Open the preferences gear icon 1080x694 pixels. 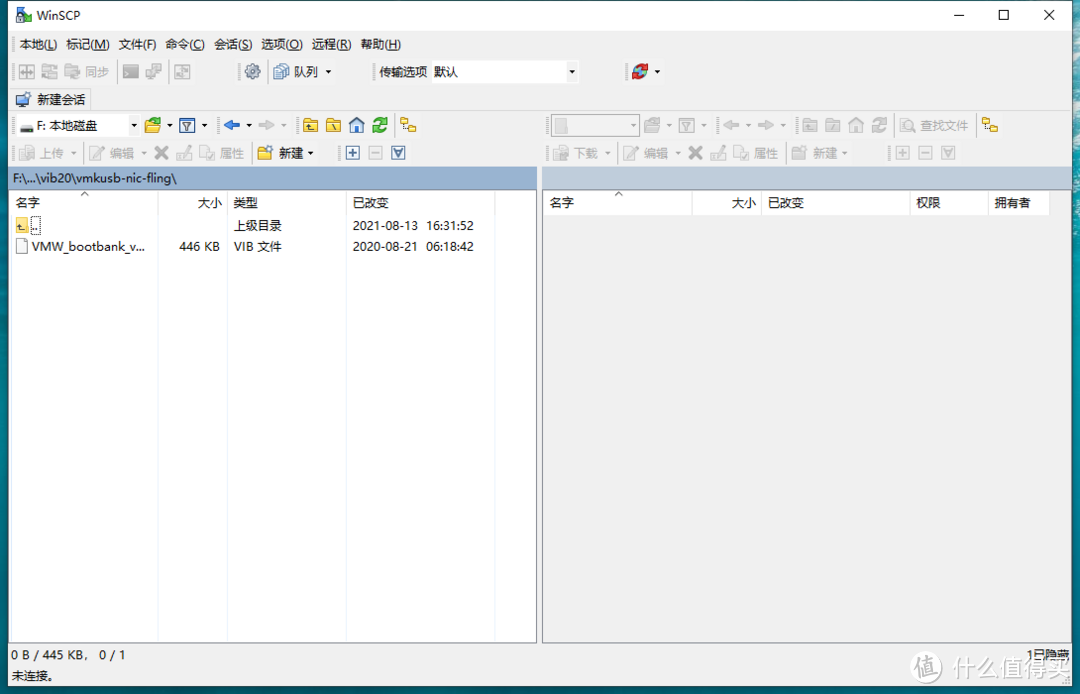[x=253, y=72]
